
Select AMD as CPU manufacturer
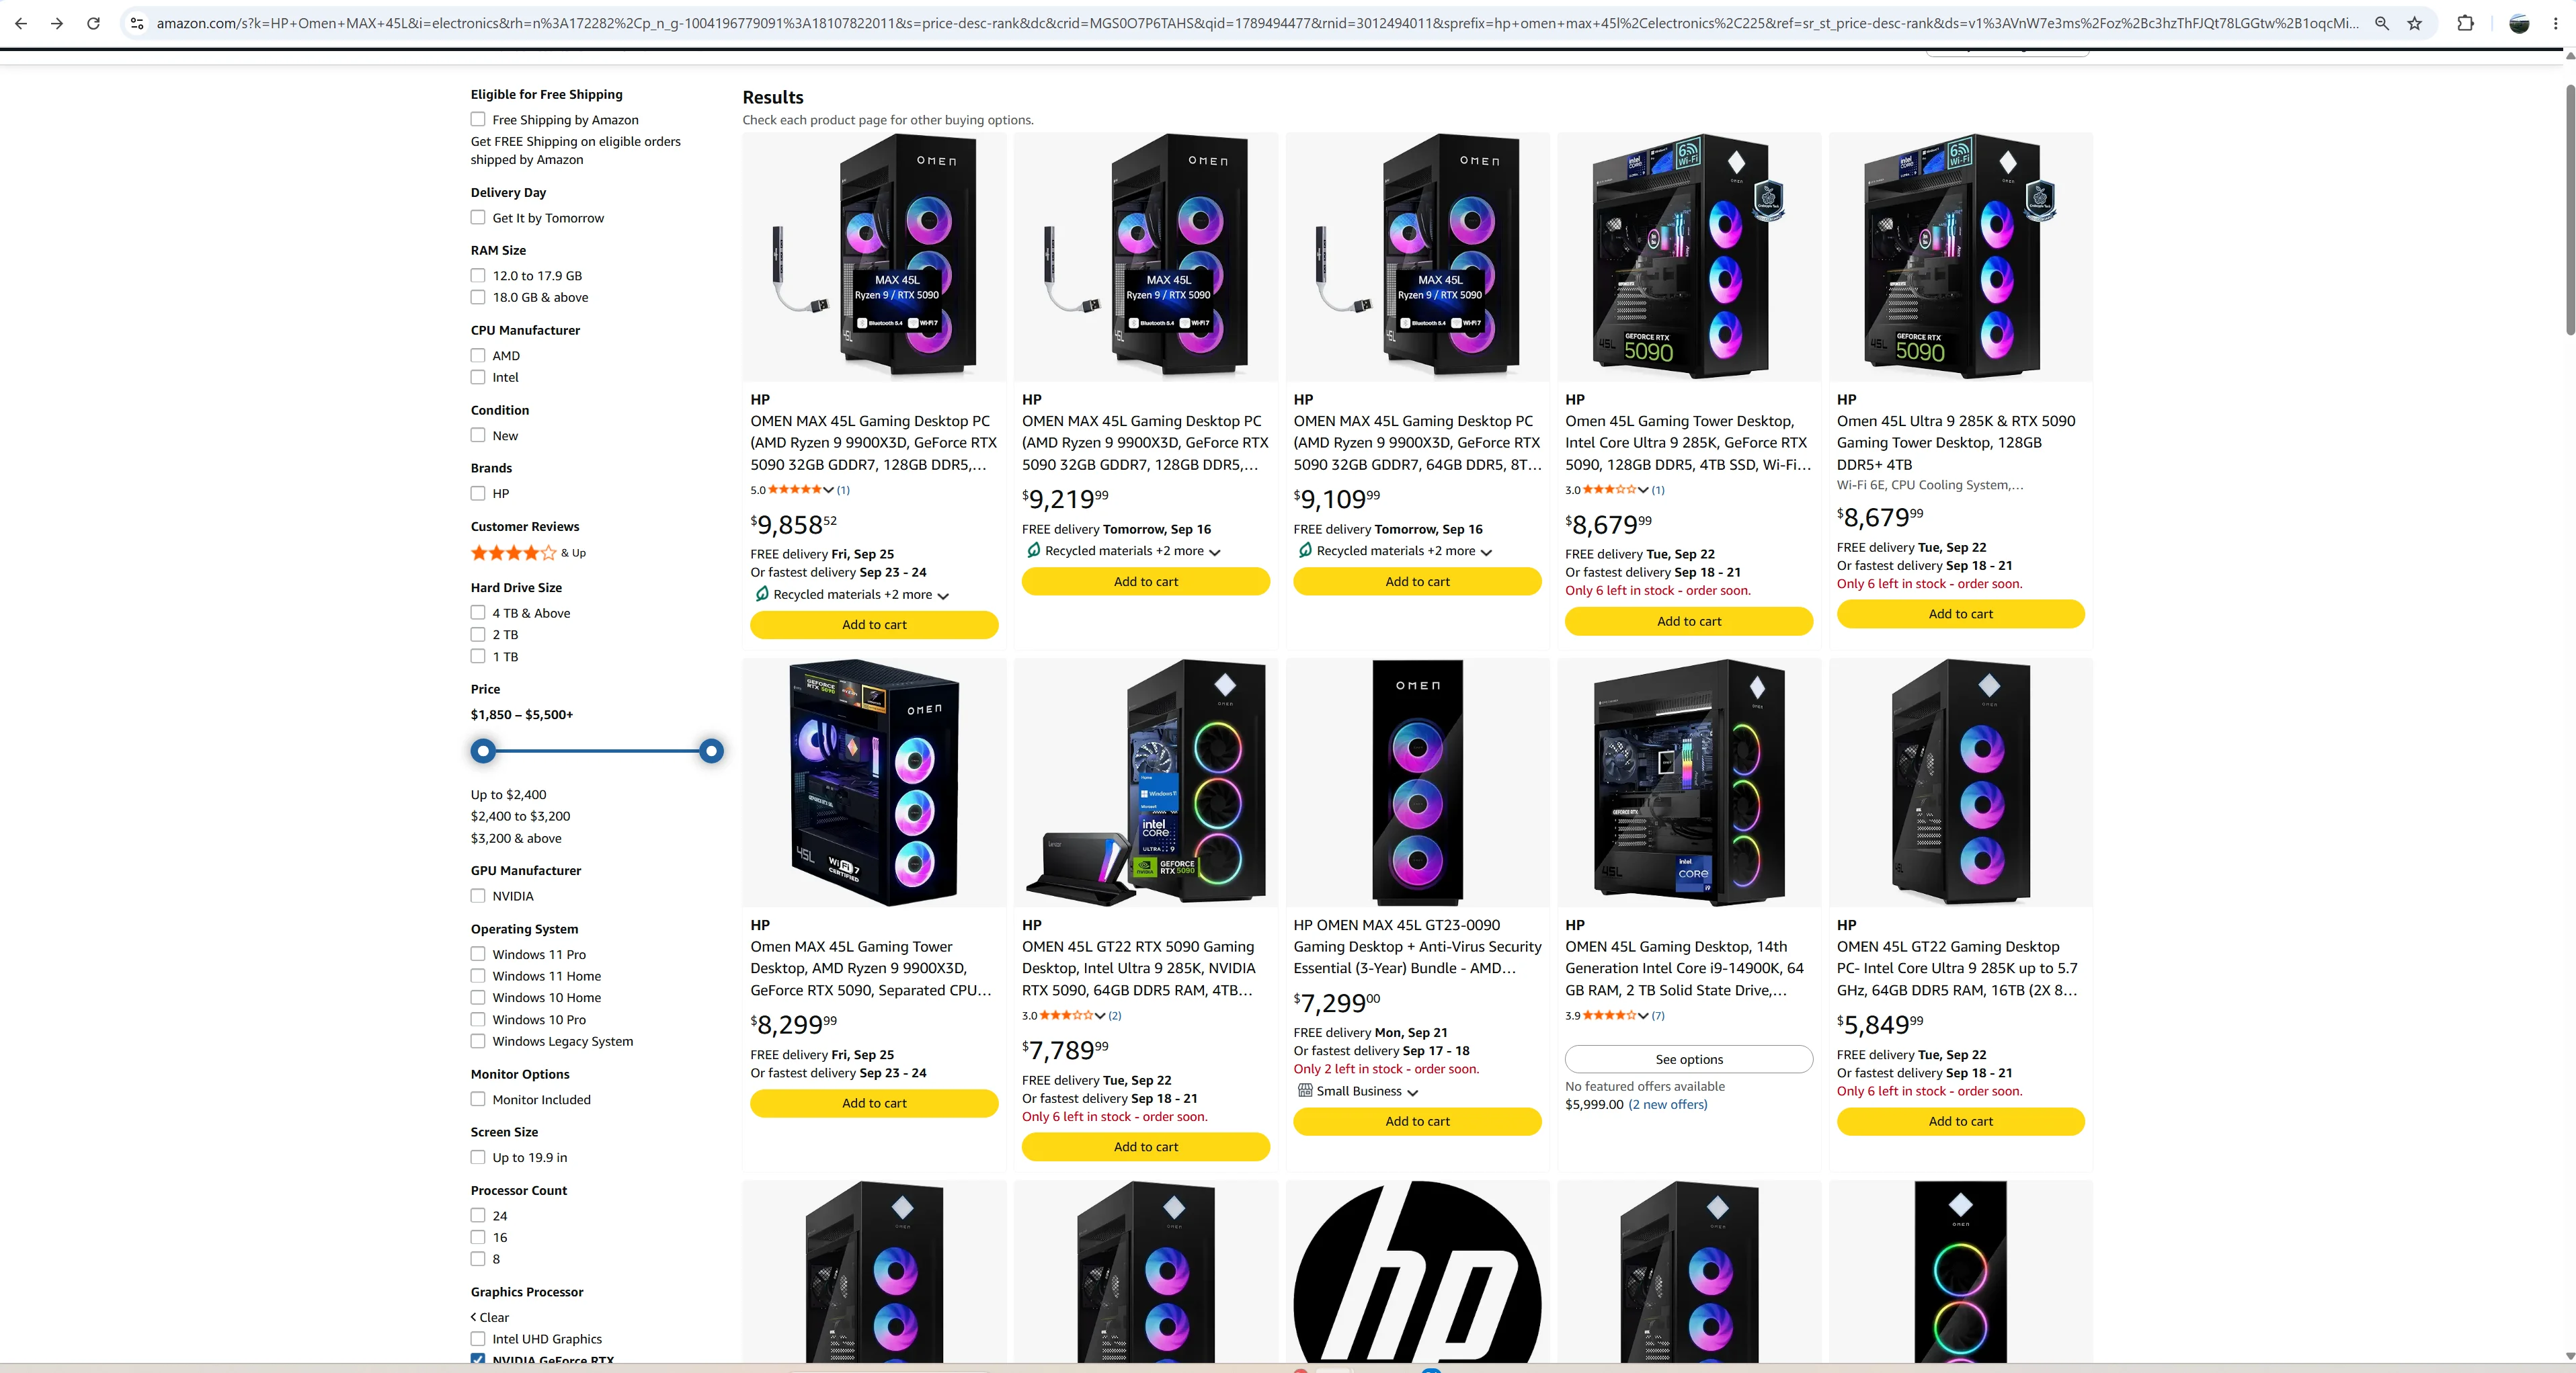click(x=478, y=356)
